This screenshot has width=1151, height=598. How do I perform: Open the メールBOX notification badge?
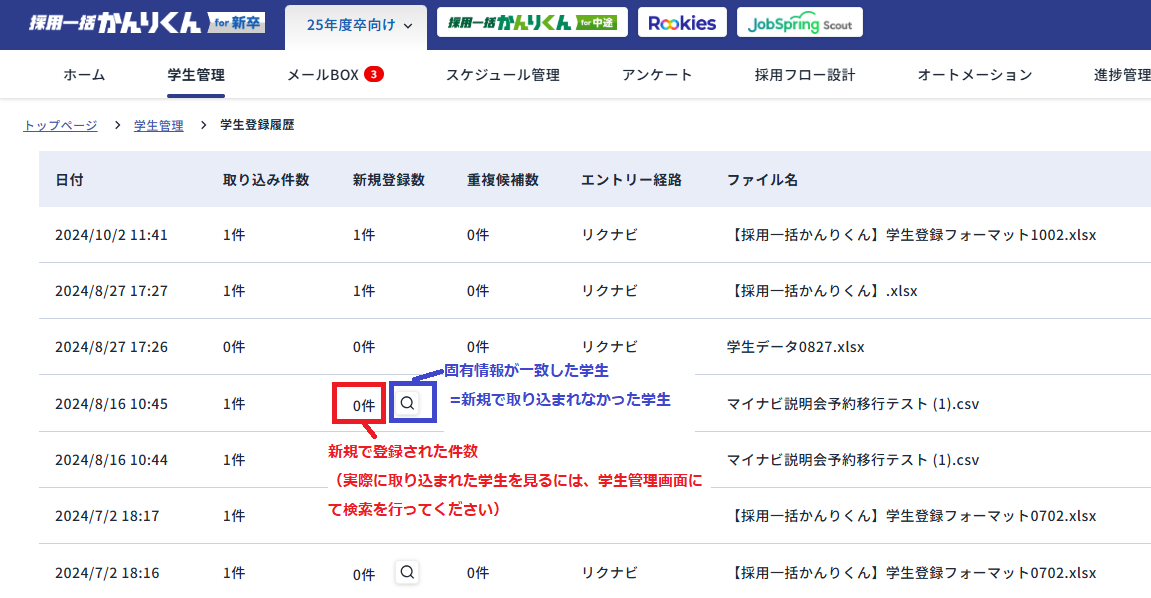pos(372,73)
